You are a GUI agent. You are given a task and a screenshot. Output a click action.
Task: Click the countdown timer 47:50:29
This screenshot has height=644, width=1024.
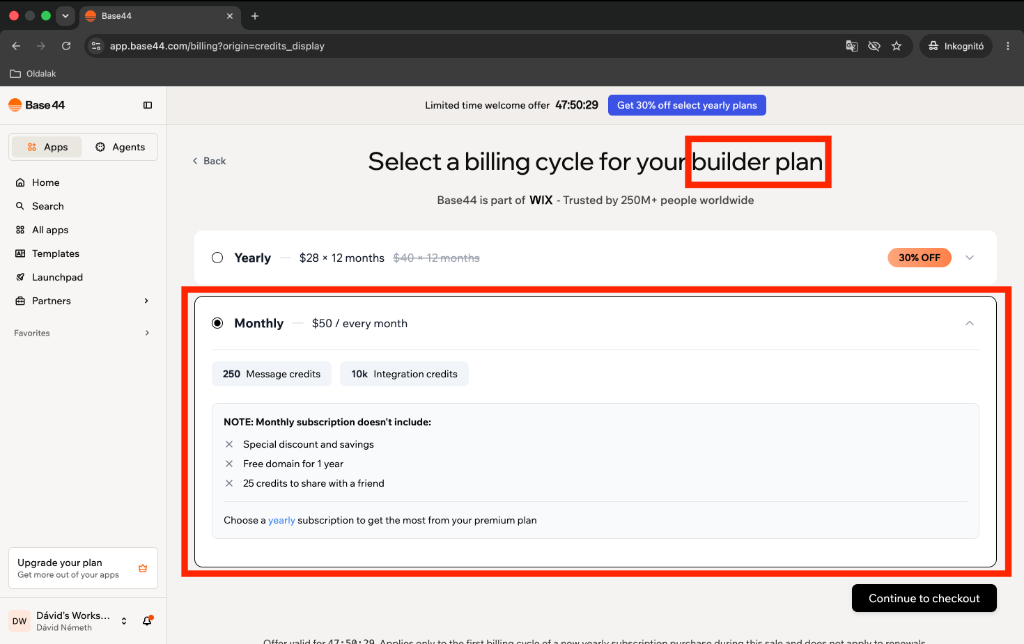click(577, 105)
